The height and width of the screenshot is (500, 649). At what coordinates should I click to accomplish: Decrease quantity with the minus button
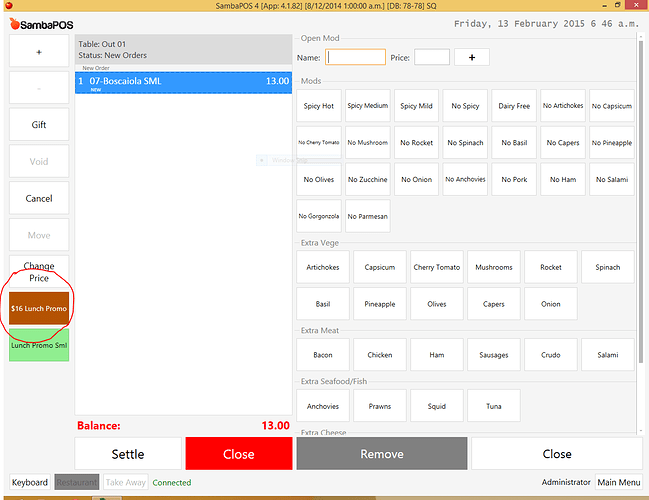point(39,88)
